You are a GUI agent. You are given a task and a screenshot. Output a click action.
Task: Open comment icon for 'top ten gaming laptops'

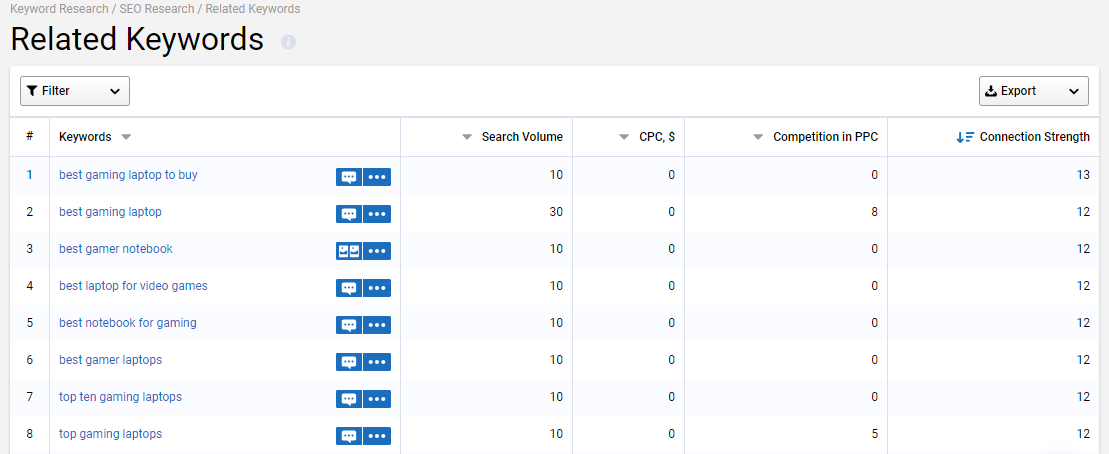[349, 399]
